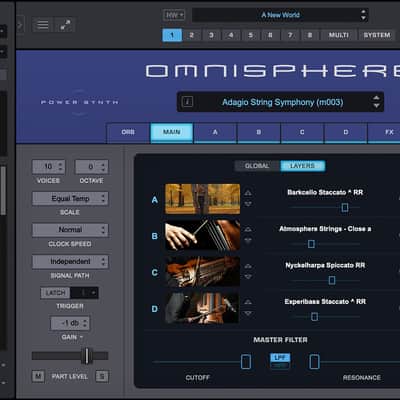Switch to LAYERS view
400x400 pixels.
[x=302, y=166]
